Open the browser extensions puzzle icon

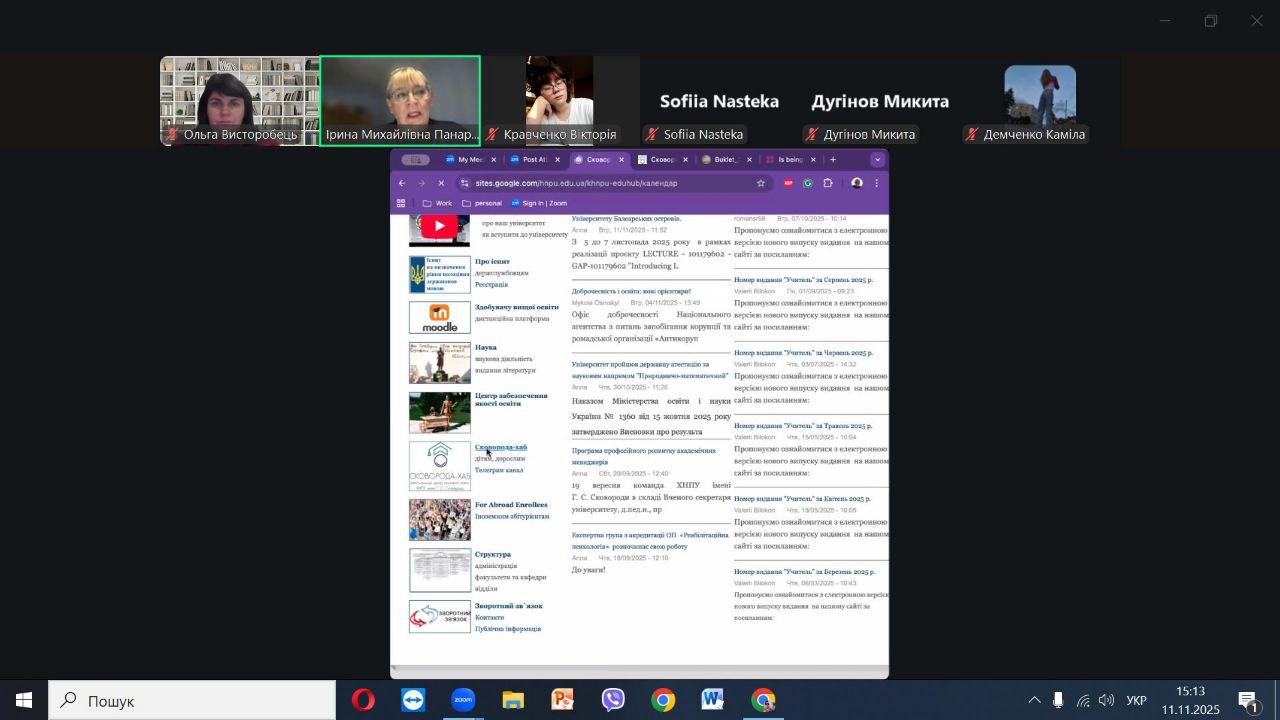(828, 183)
